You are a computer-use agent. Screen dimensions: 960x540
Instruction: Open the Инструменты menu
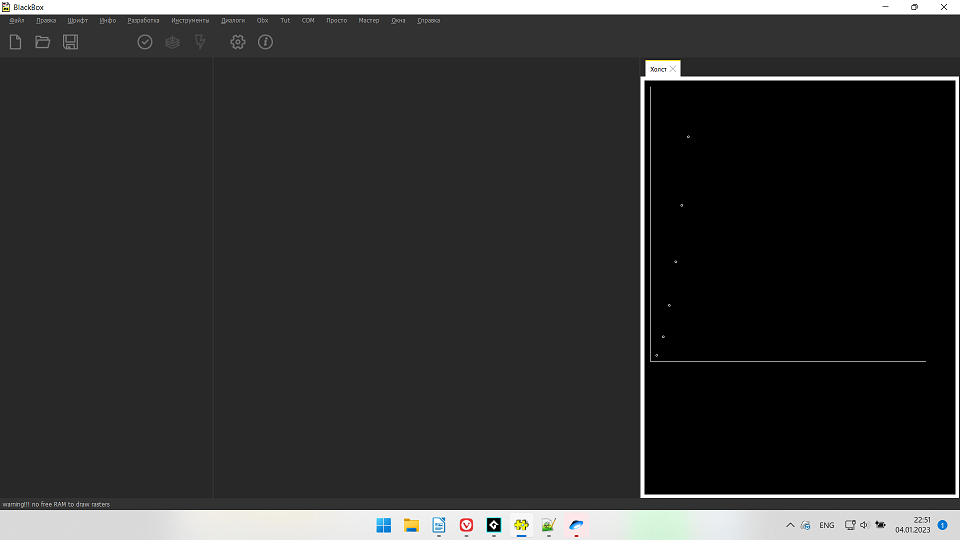click(x=190, y=20)
